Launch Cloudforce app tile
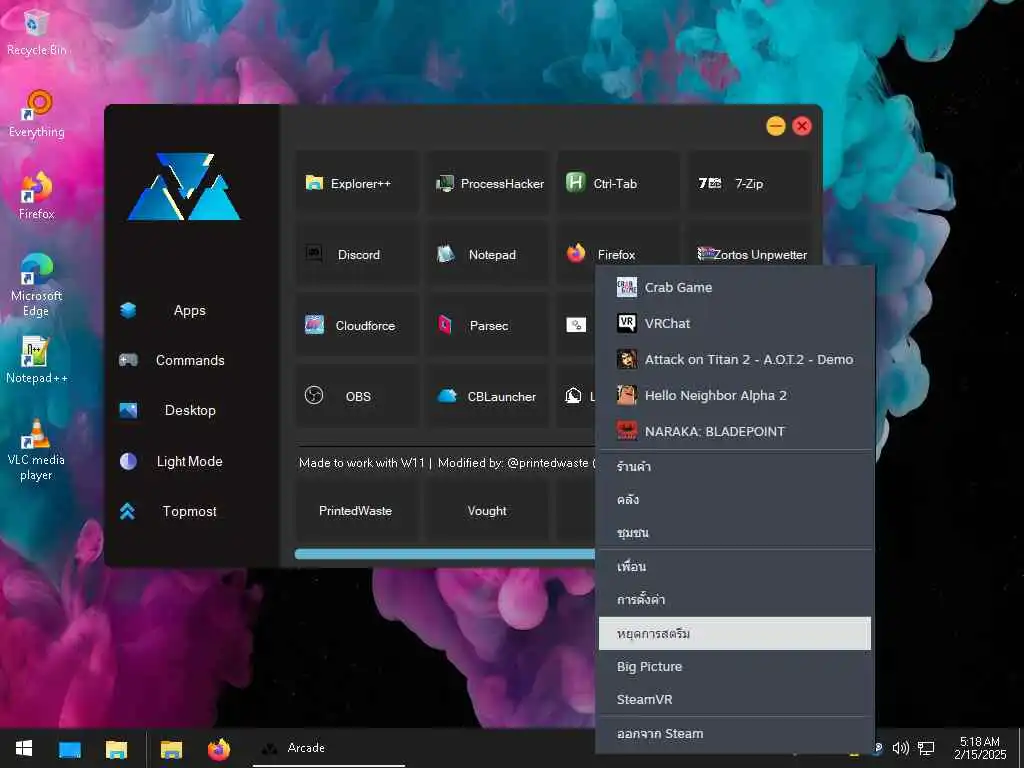The height and width of the screenshot is (768, 1024). tap(357, 325)
